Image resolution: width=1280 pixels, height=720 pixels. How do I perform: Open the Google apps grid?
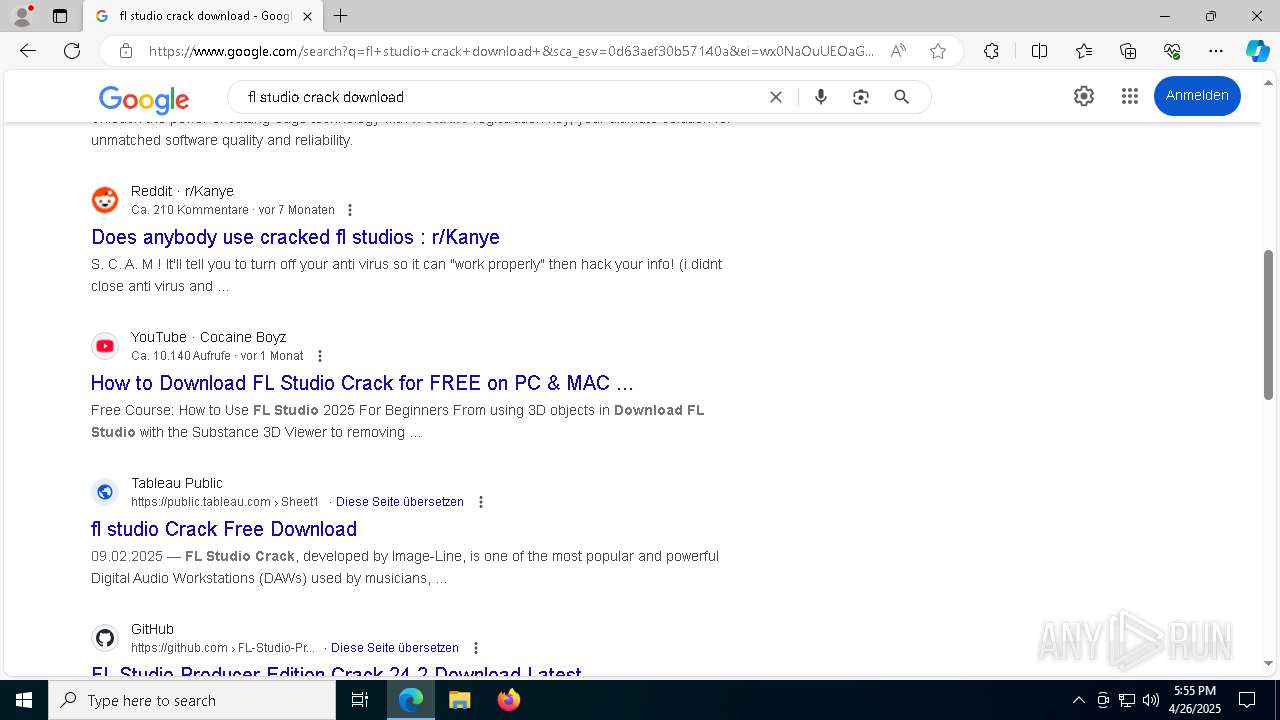click(1130, 96)
